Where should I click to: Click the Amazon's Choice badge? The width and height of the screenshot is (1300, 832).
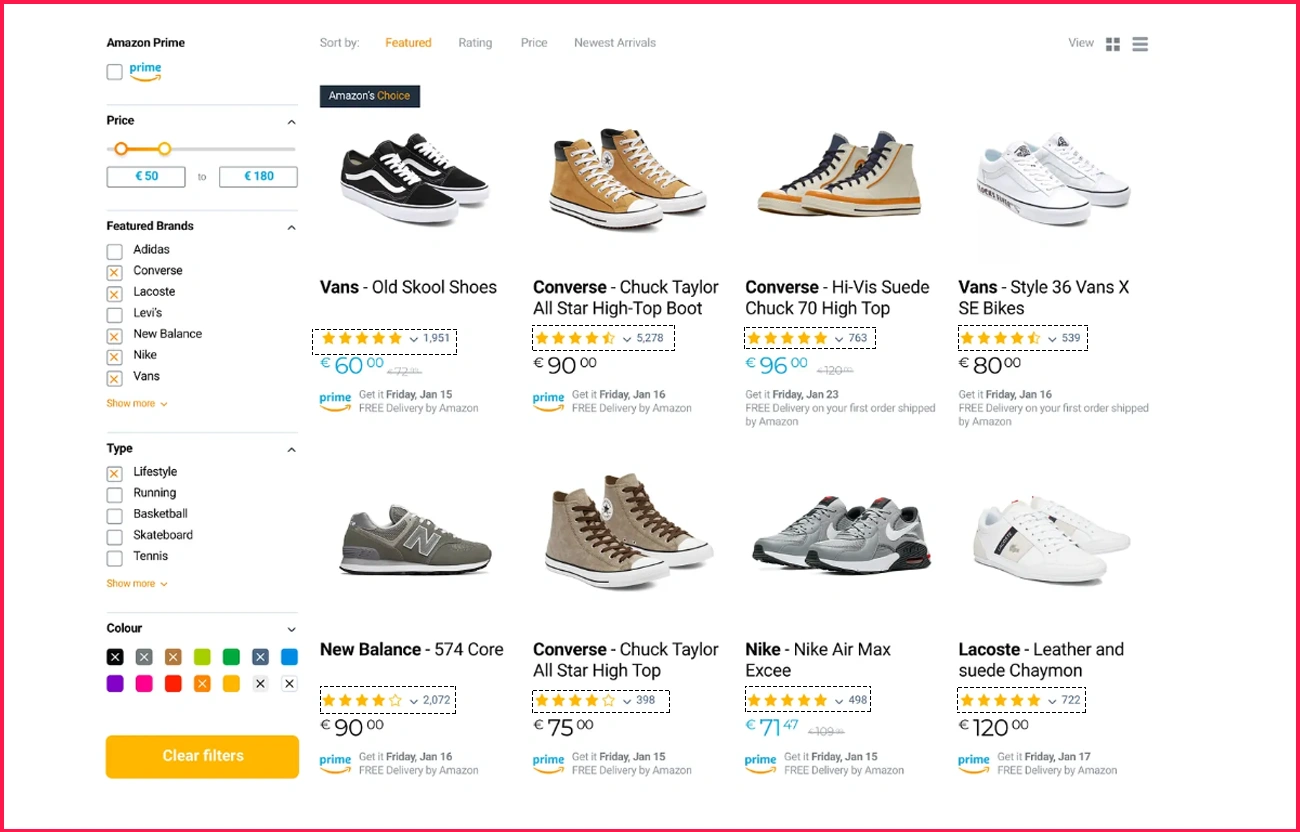coord(370,96)
